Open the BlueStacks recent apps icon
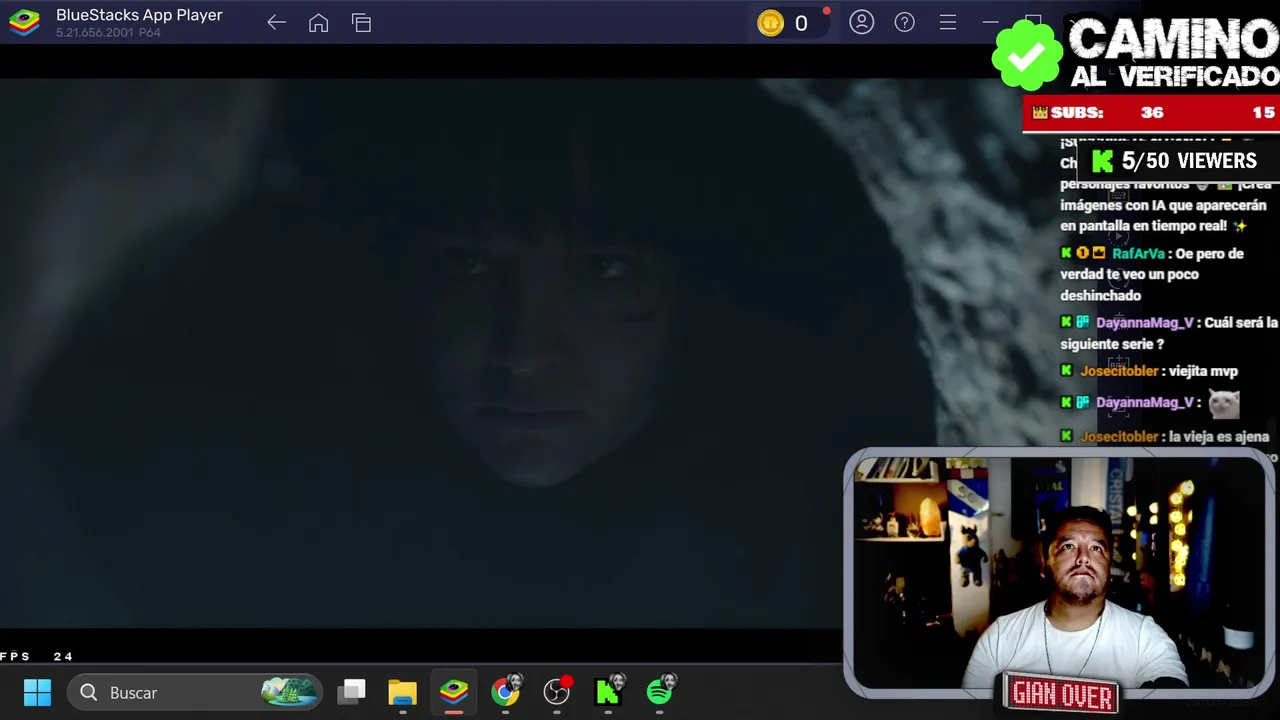 362,22
